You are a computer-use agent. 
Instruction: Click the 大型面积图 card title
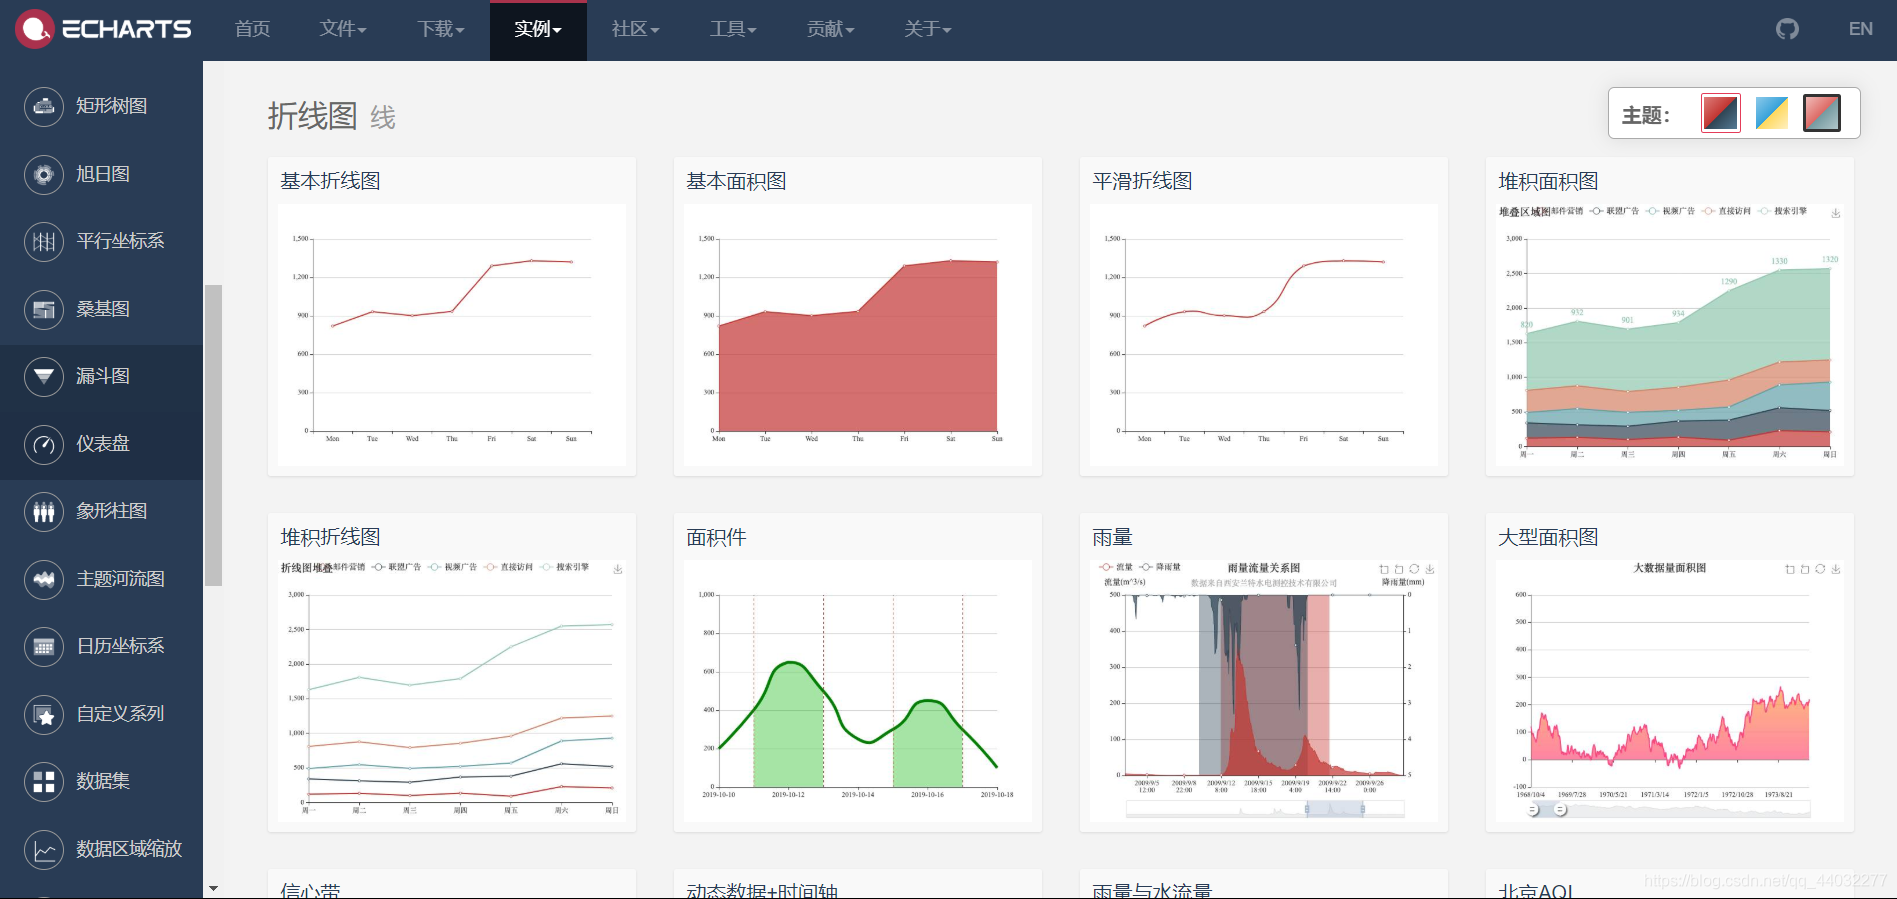[x=1548, y=537]
